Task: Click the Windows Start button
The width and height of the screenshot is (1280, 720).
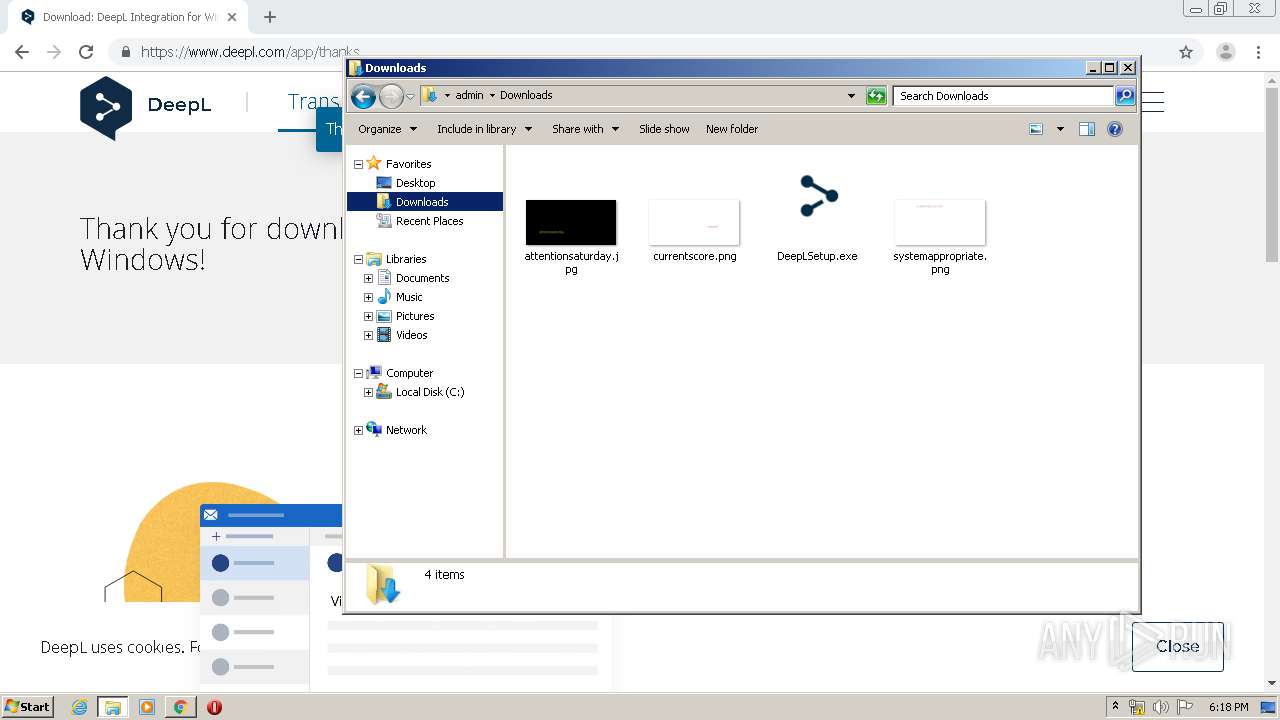Action: click(x=28, y=707)
